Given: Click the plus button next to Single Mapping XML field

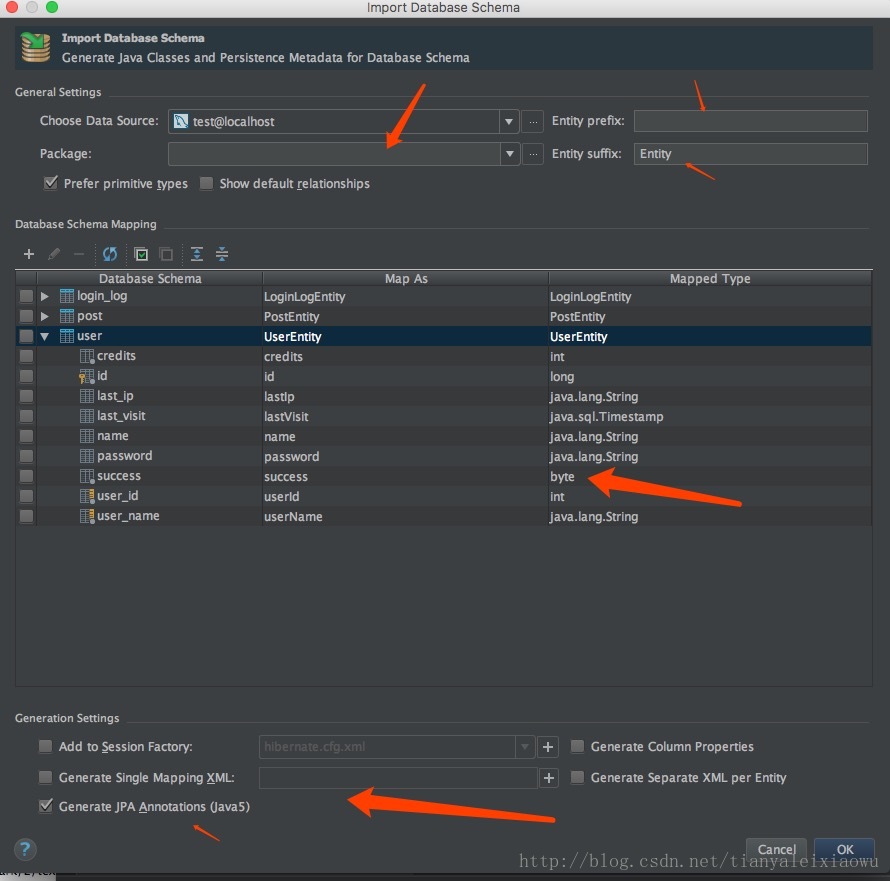Looking at the screenshot, I should click(x=548, y=778).
